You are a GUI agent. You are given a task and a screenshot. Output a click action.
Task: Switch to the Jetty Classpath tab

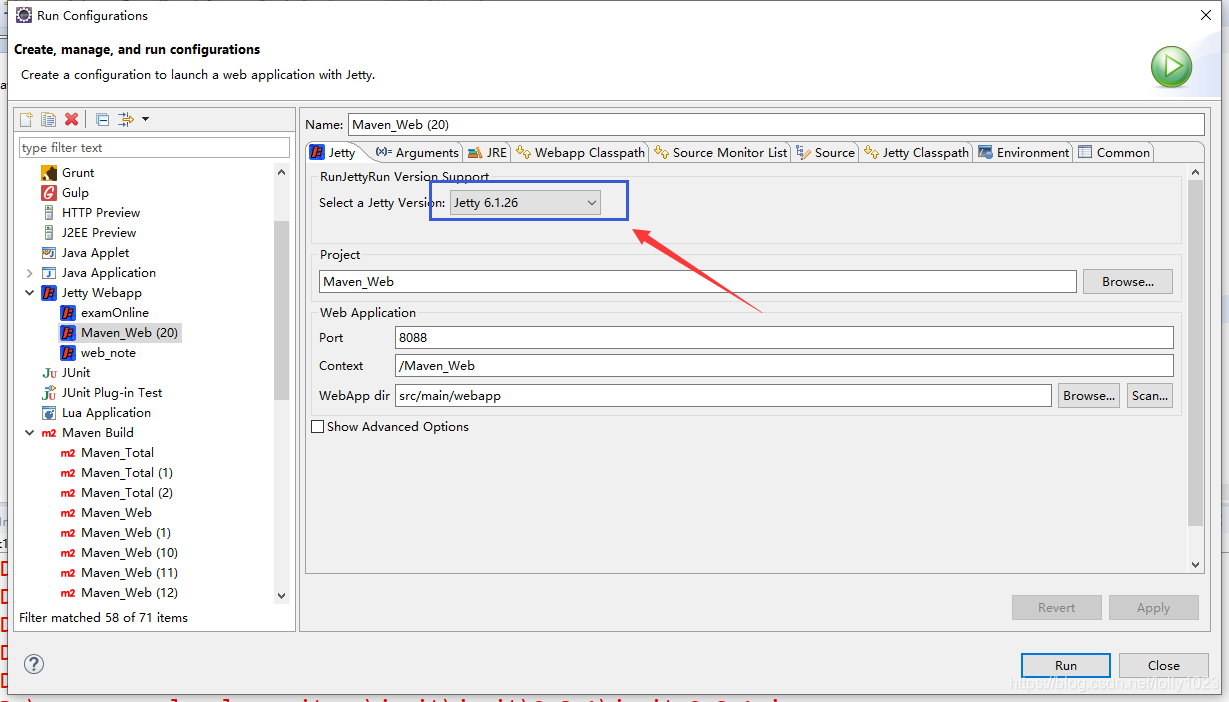916,152
